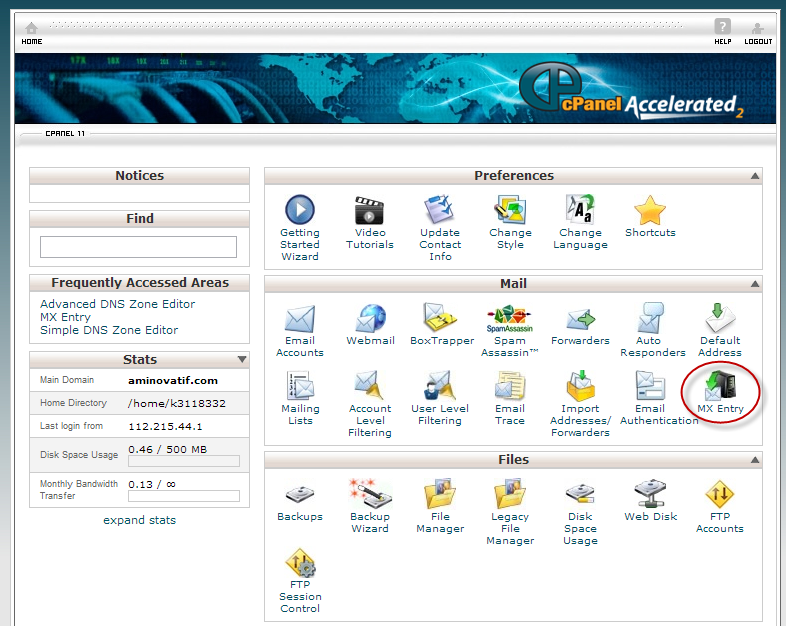Open the File Manager icon
Image resolution: width=786 pixels, height=626 pixels.
pyautogui.click(x=440, y=494)
